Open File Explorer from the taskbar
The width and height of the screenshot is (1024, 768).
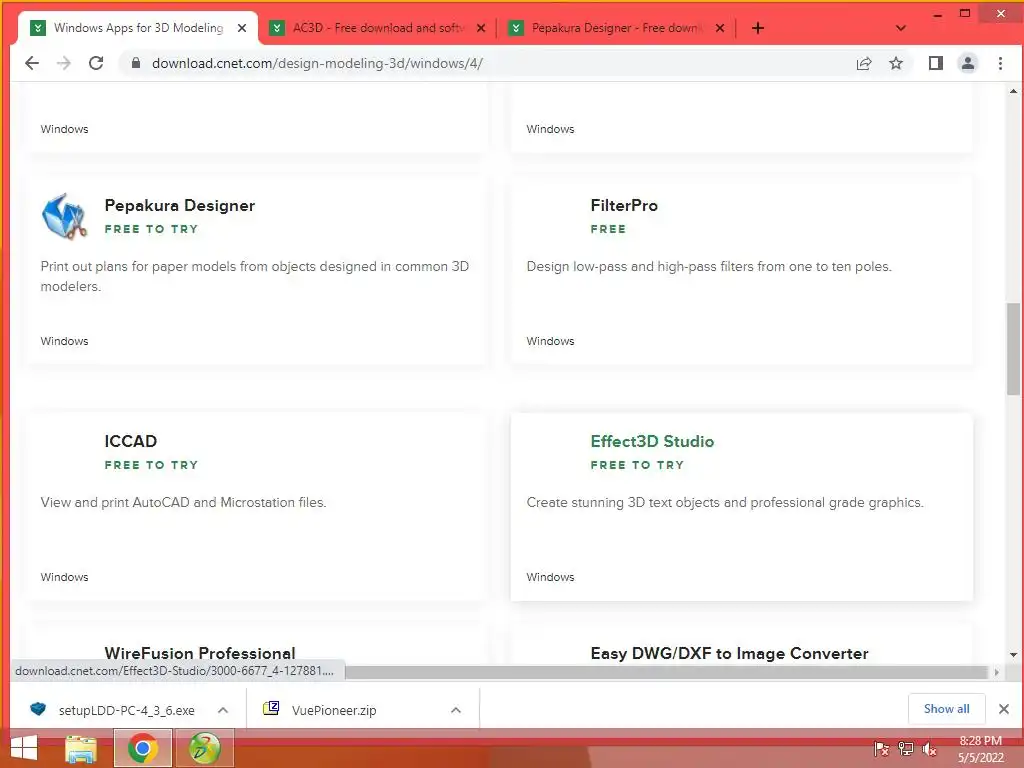(81, 748)
